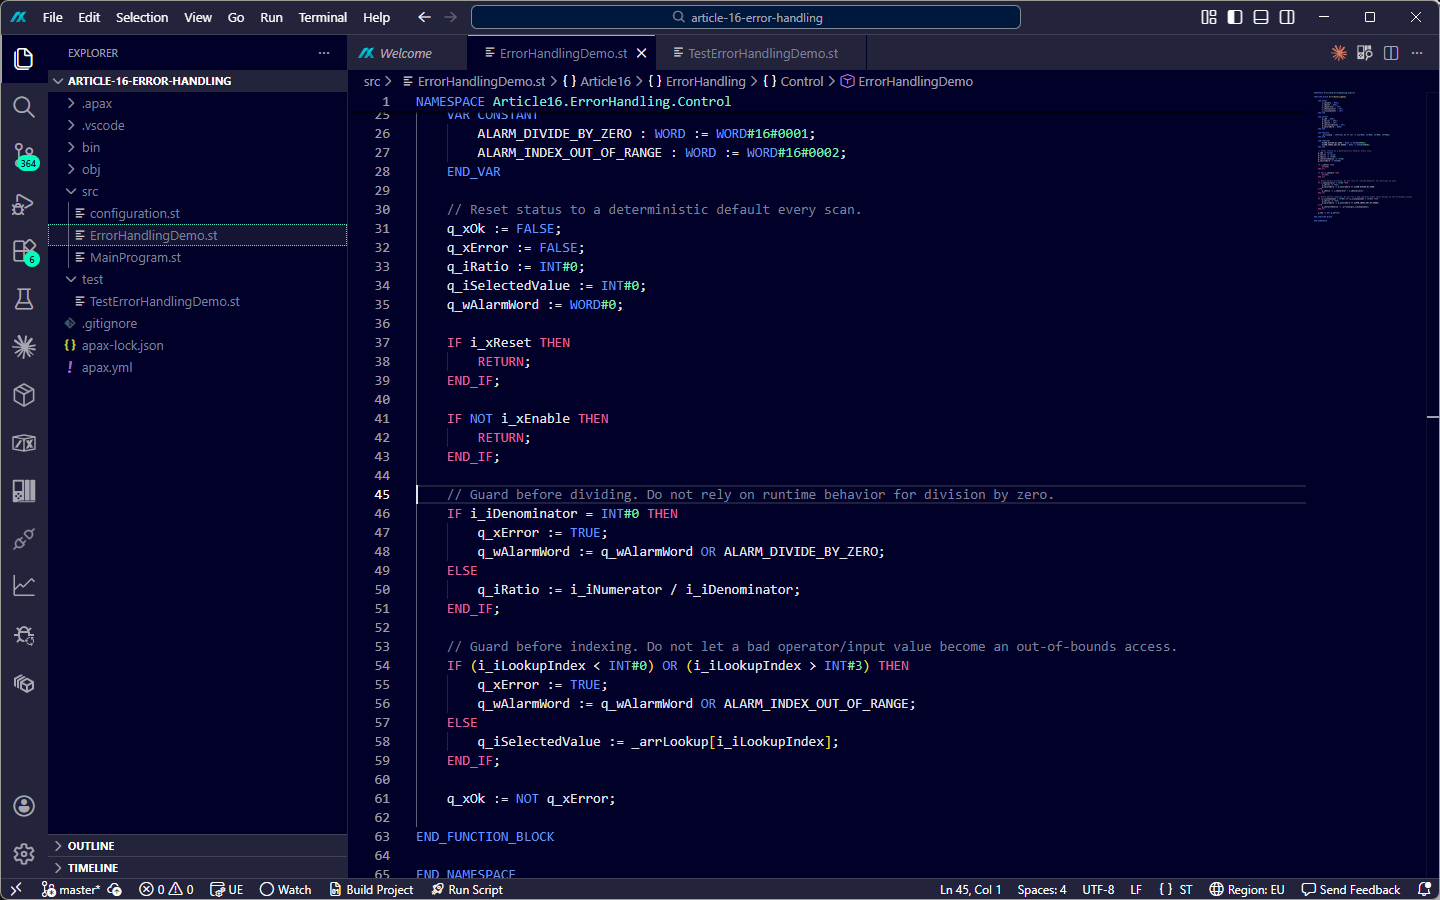Click Send Feedback in status bar
Image resolution: width=1440 pixels, height=900 pixels.
[x=1351, y=889]
